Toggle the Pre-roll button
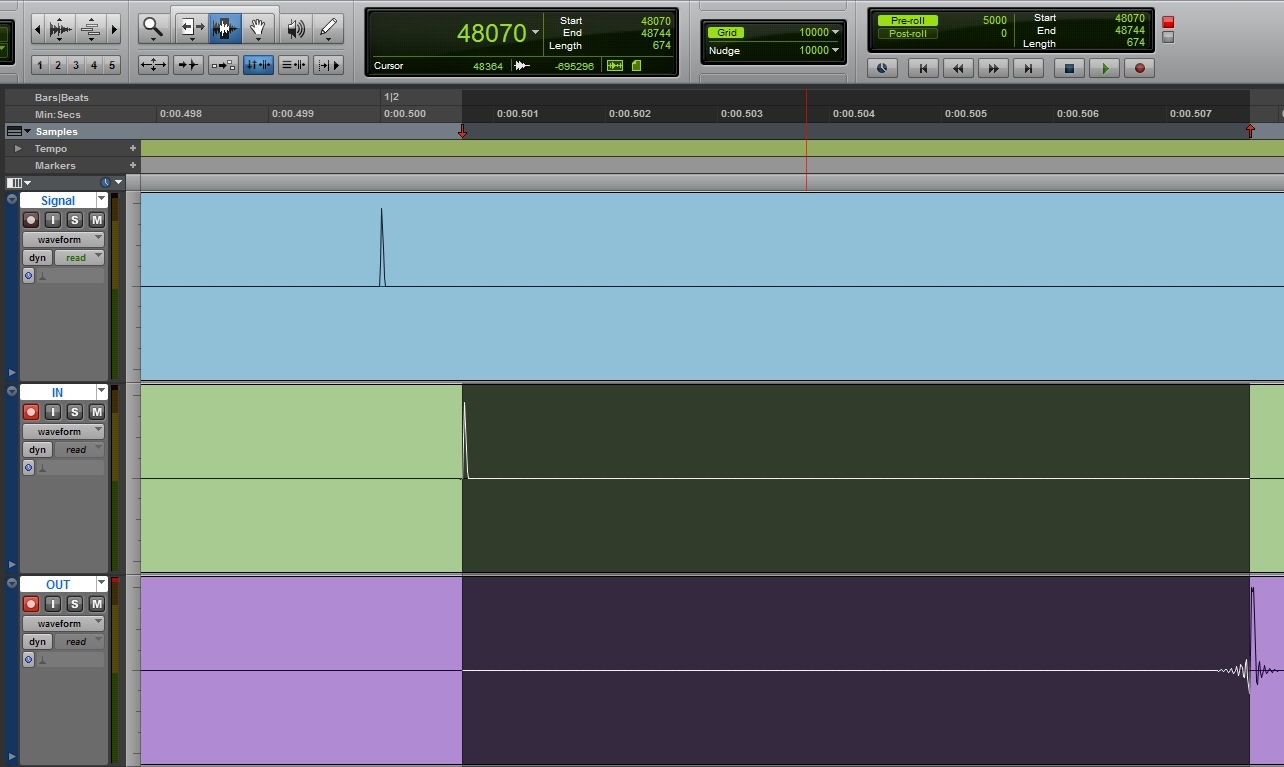This screenshot has height=767, width=1284. point(907,20)
